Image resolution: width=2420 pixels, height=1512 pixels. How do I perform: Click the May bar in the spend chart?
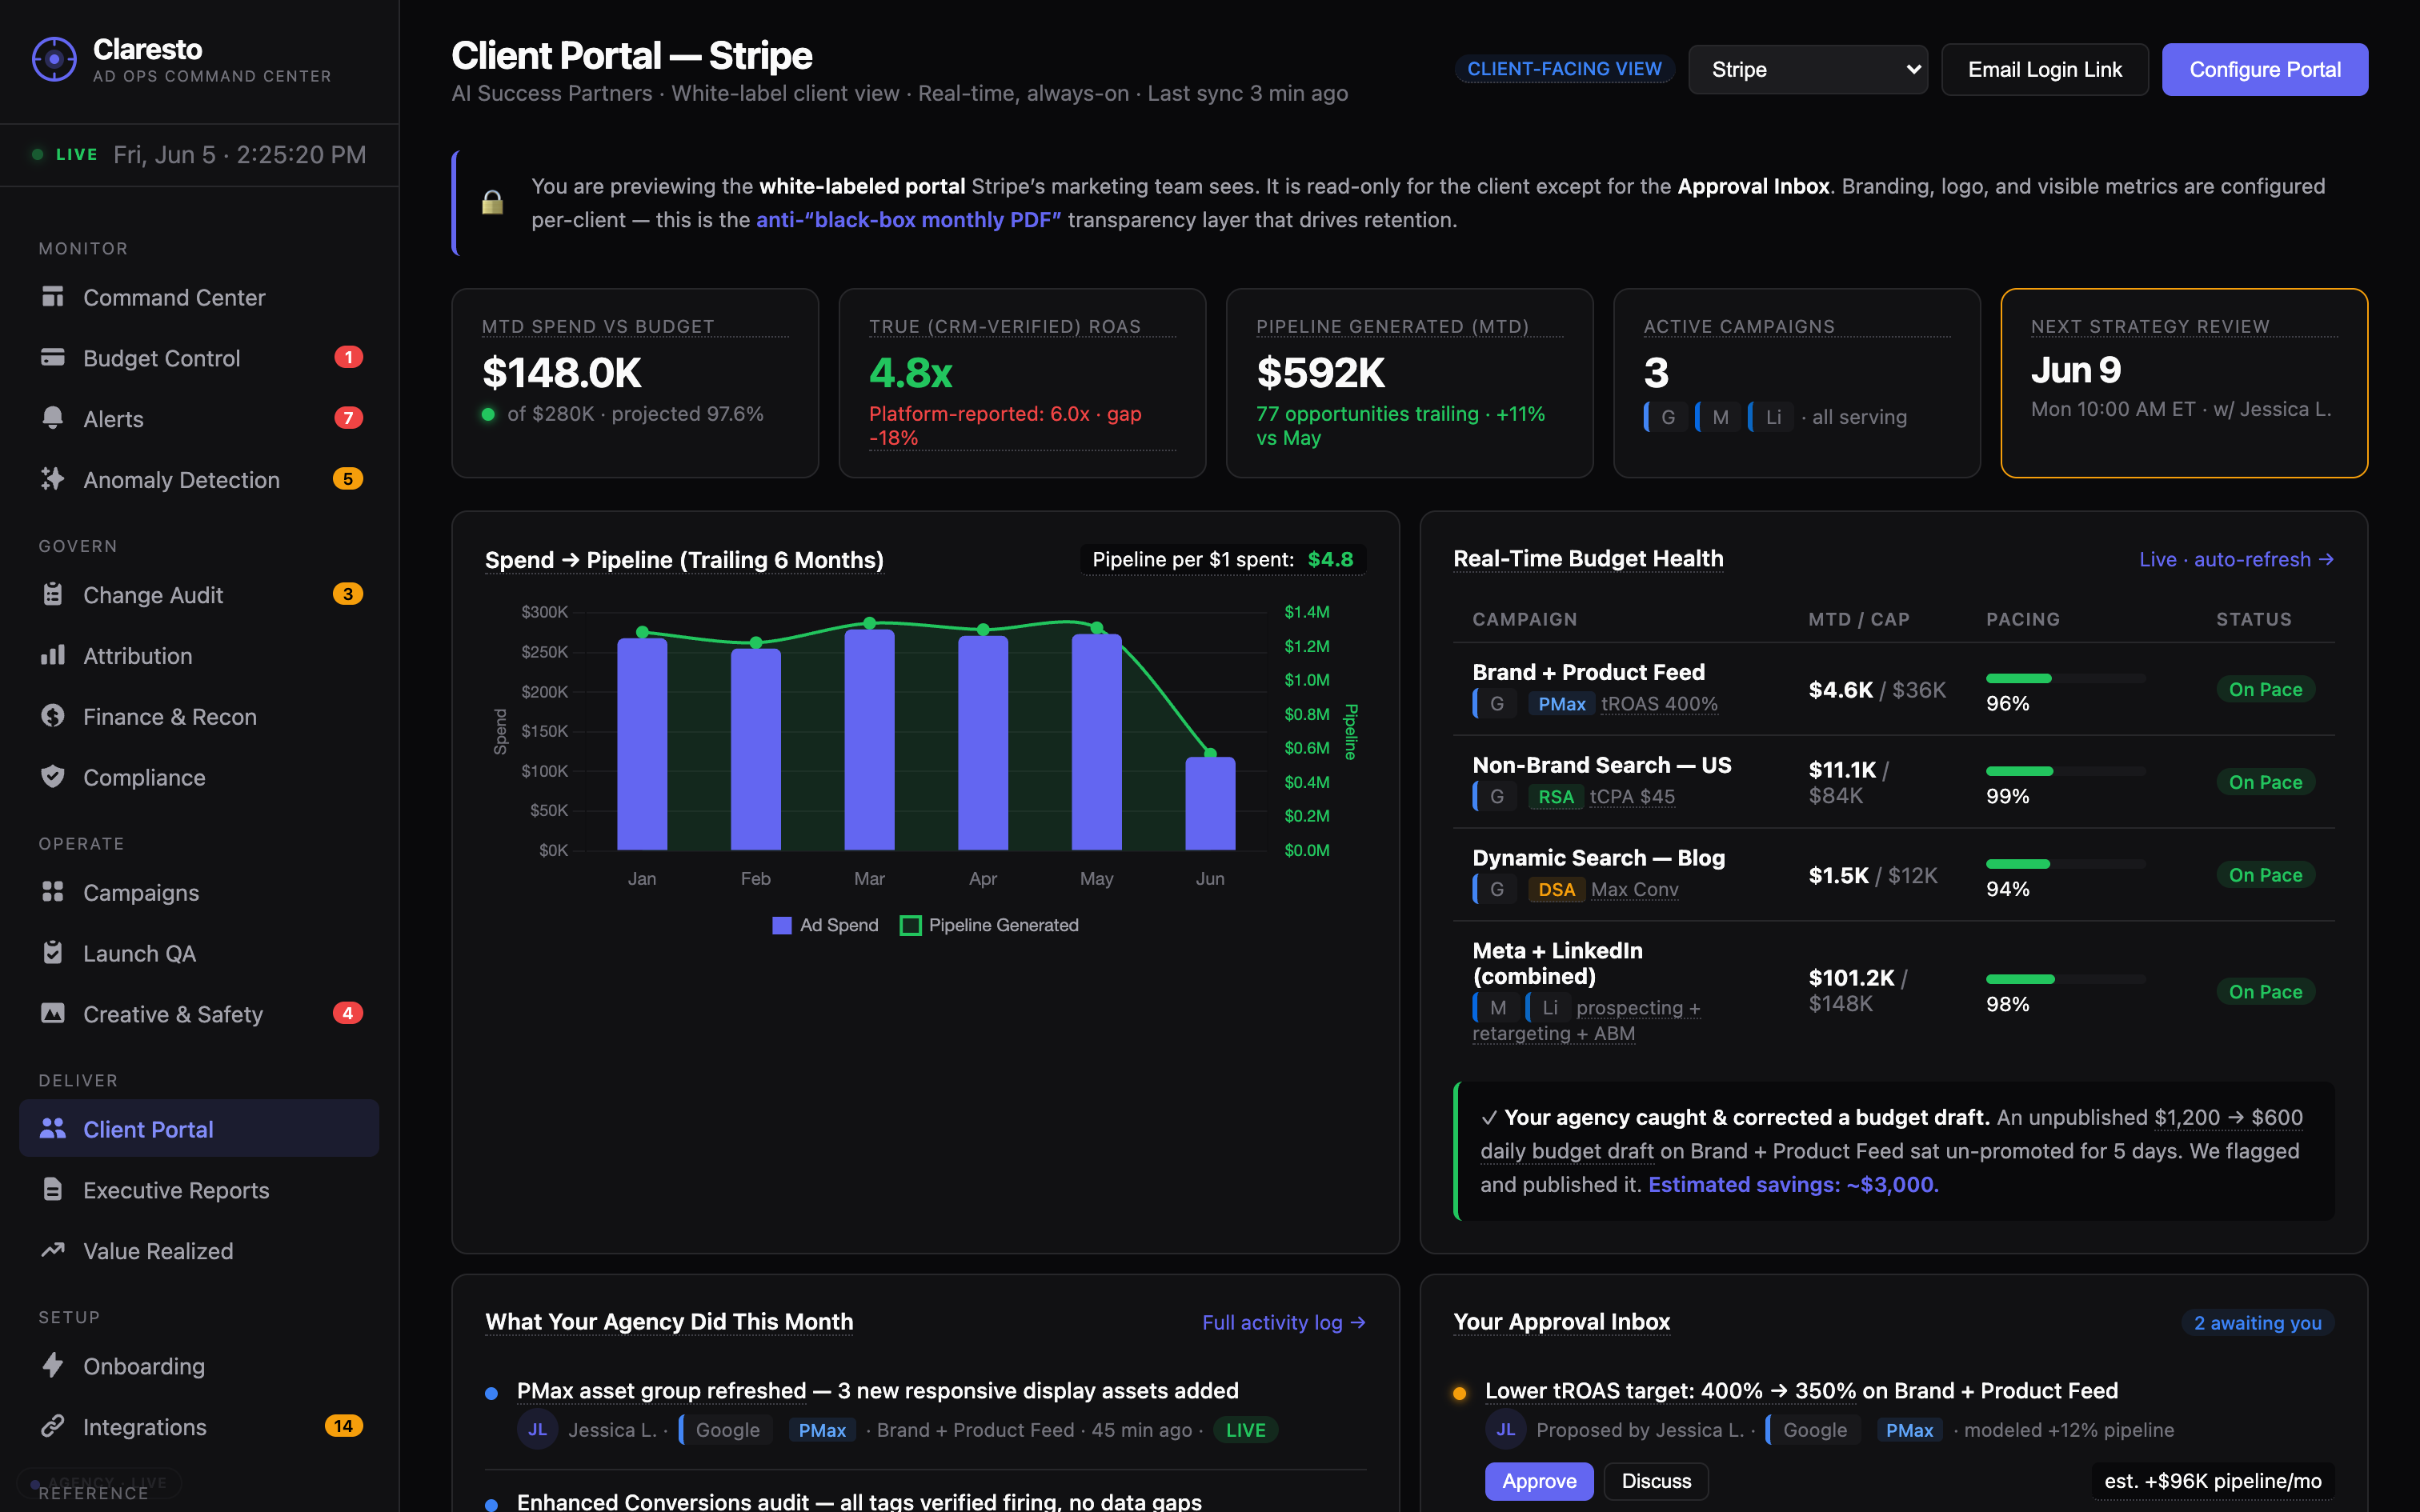tap(1096, 741)
